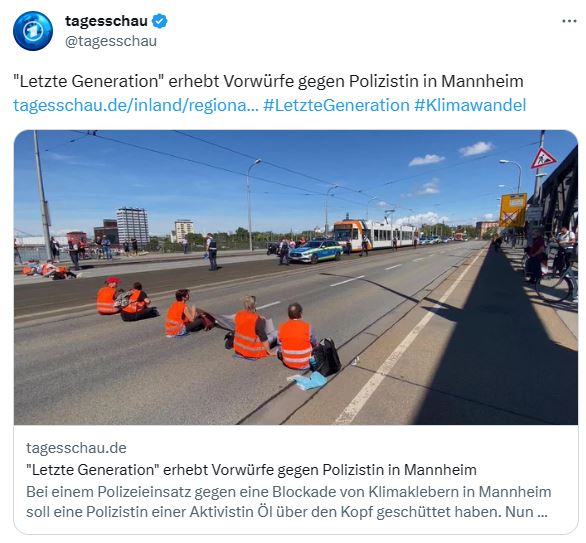Open the @tagesschau handle link
Viewport: 586px width, 543px height.
coord(111,41)
